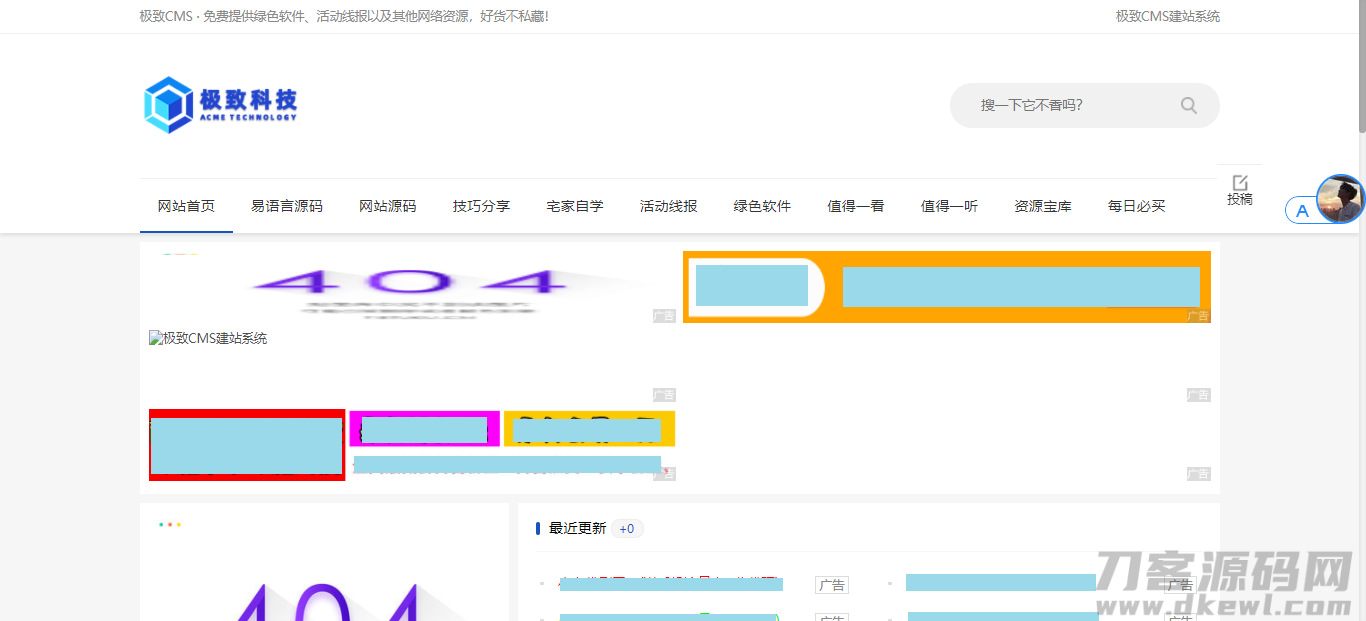Switch to the 易语言源码 tab
Viewport: 1366px width, 621px height.
tap(287, 205)
